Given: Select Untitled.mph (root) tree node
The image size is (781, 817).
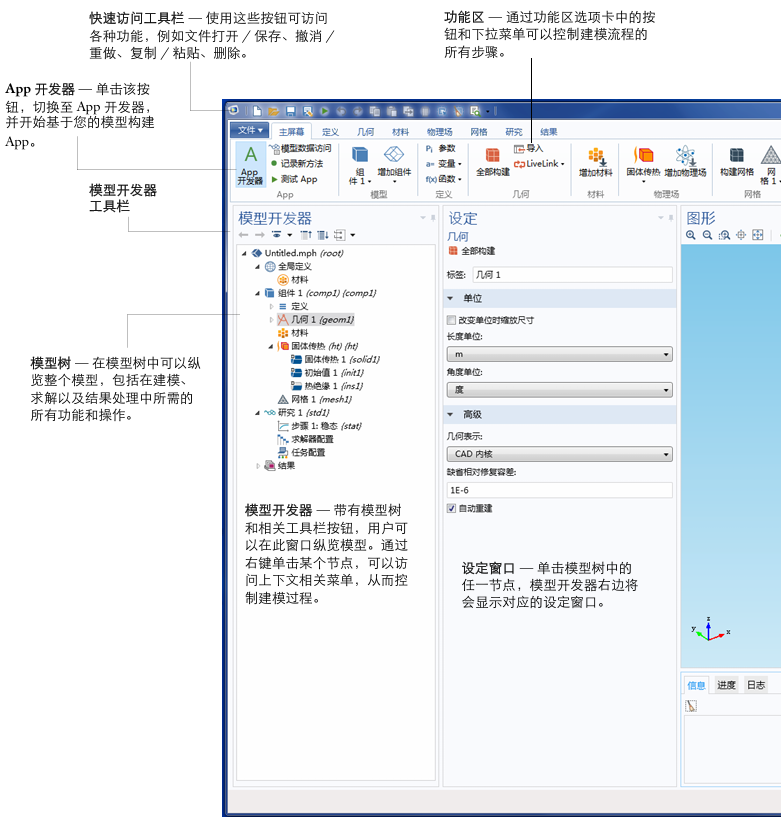Looking at the screenshot, I should coord(297,253).
